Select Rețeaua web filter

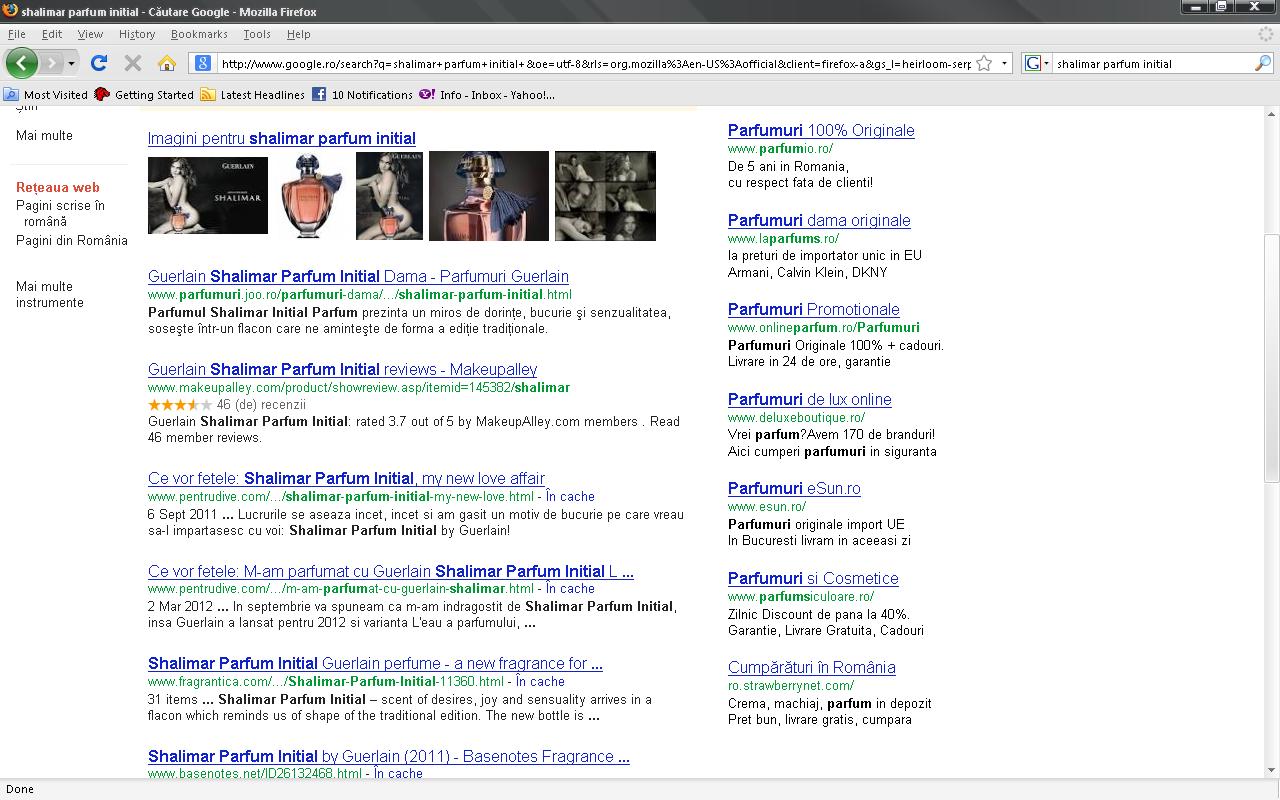pos(58,187)
